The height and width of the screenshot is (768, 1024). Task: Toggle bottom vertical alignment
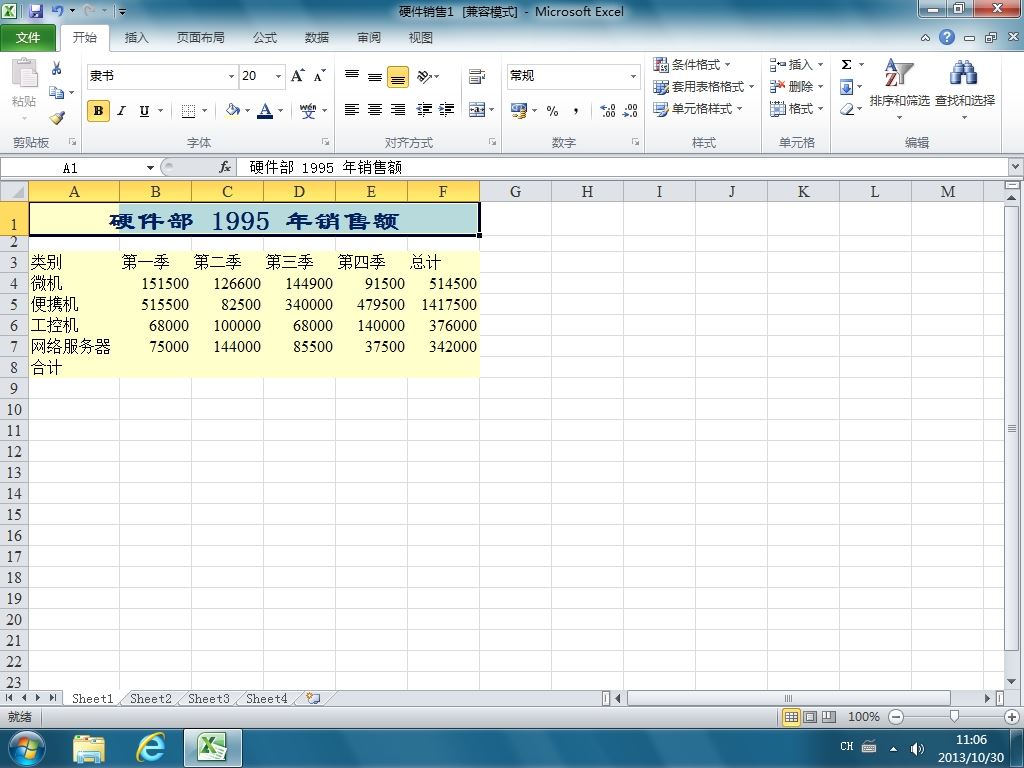(x=398, y=76)
